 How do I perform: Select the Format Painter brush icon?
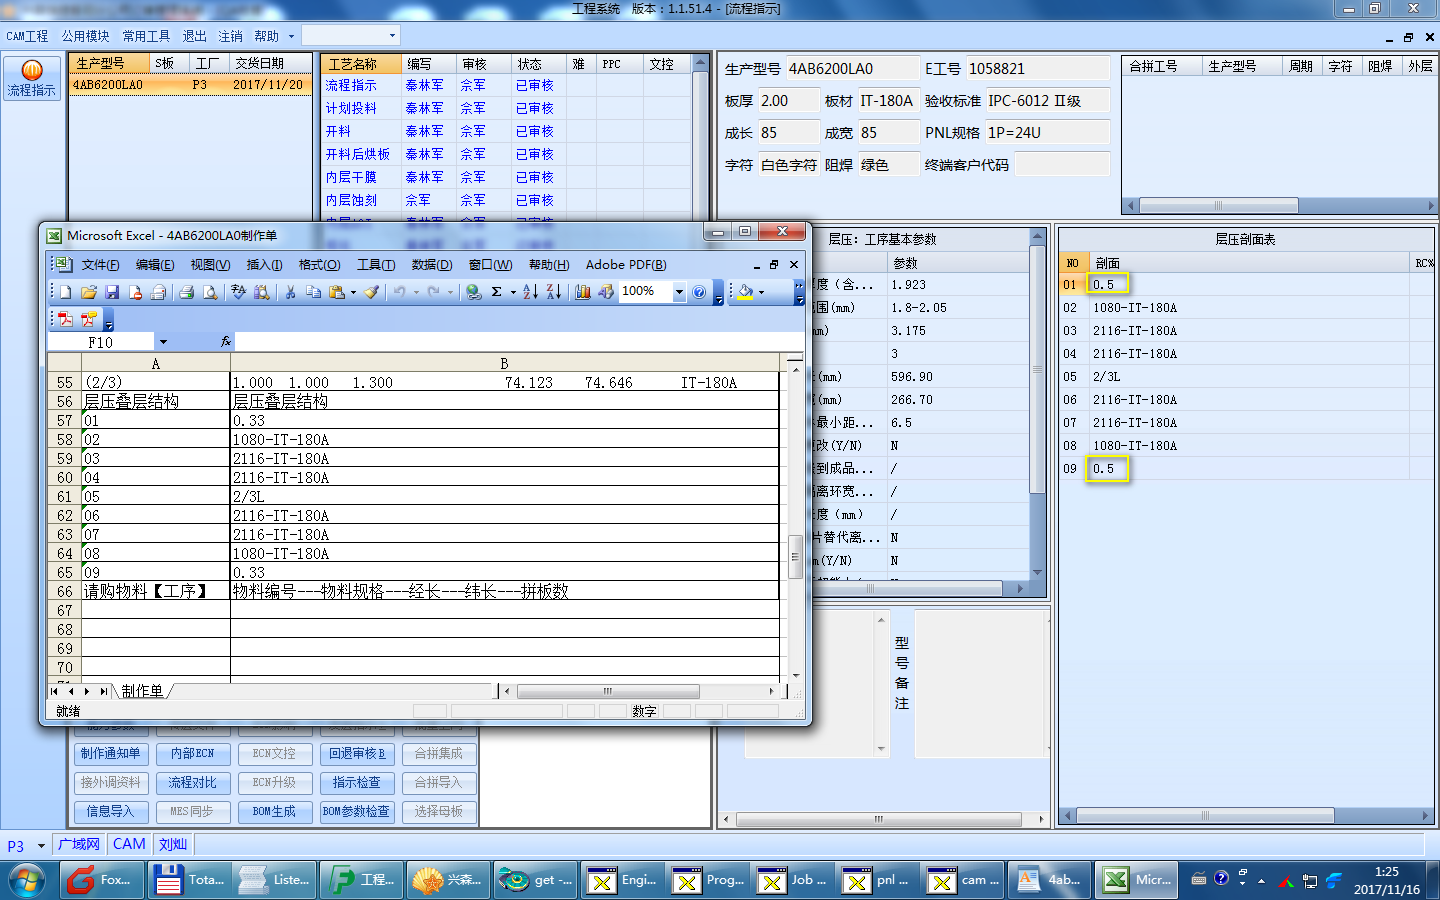(x=371, y=292)
